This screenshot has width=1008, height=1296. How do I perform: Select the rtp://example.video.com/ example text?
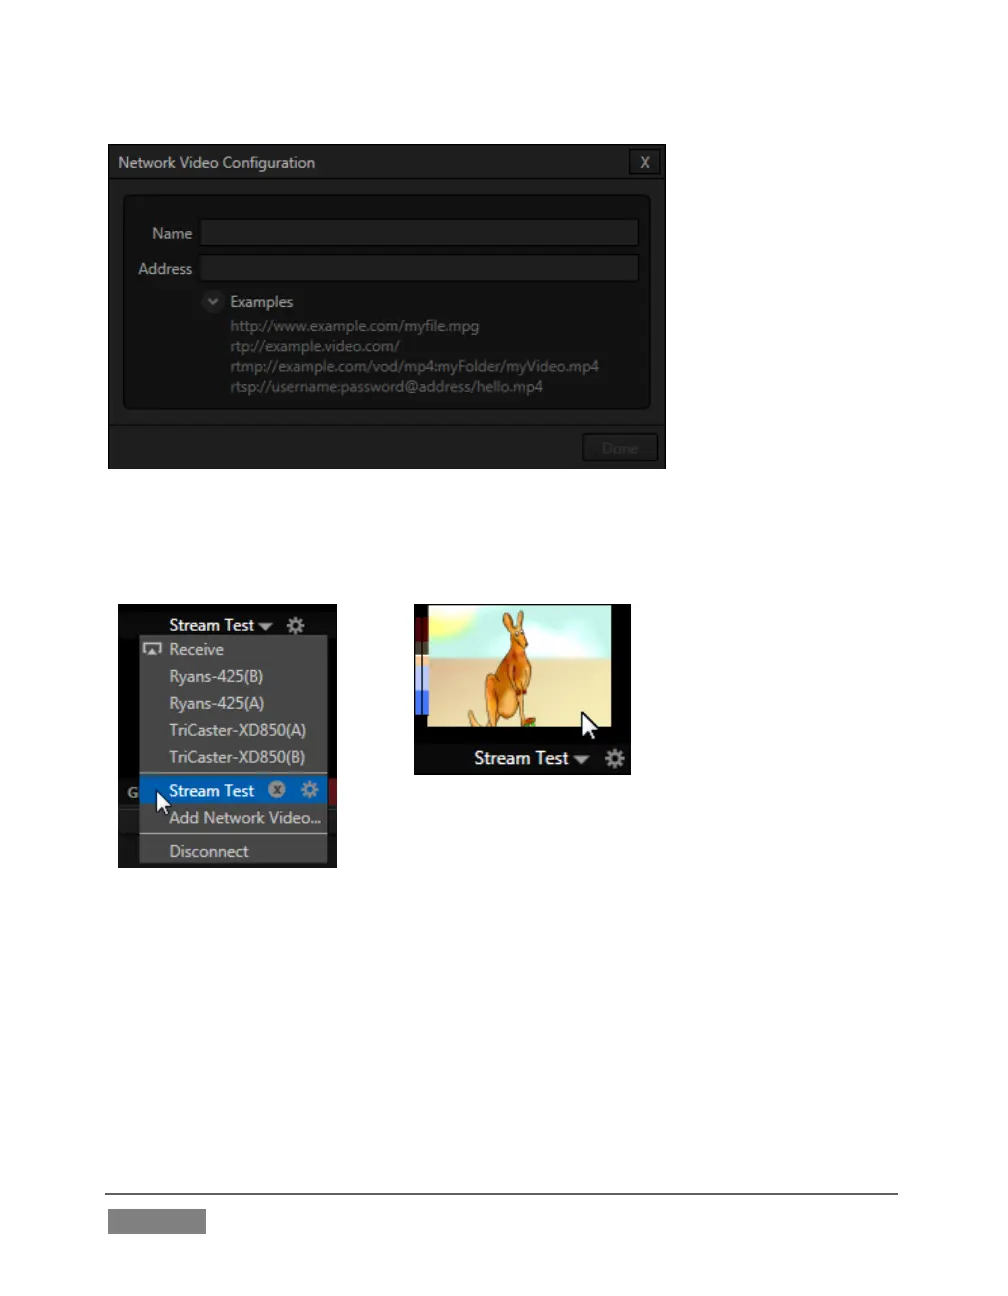point(314,346)
